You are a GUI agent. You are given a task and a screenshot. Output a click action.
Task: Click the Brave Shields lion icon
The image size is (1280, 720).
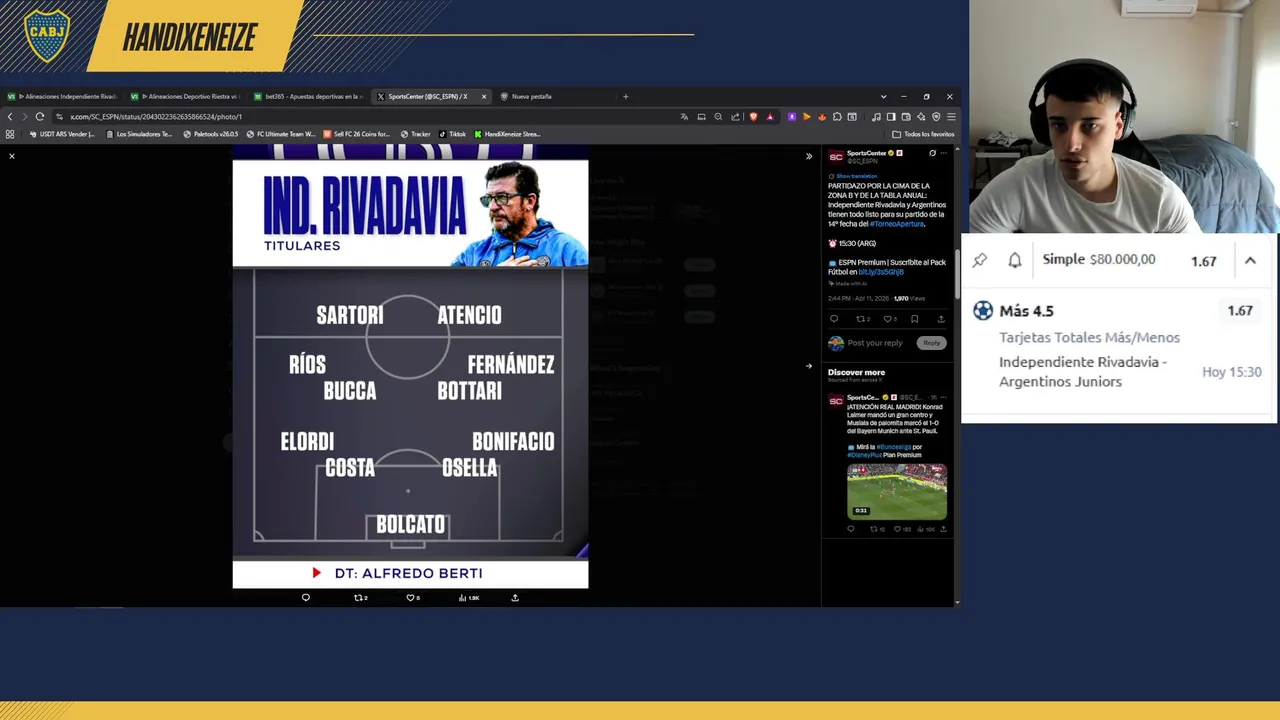coord(753,117)
